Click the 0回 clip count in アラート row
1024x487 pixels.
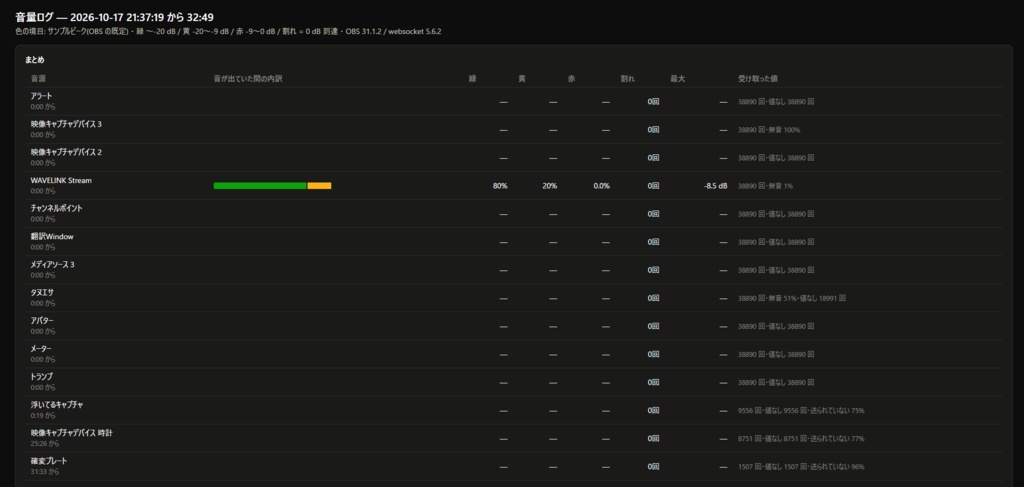click(x=653, y=102)
